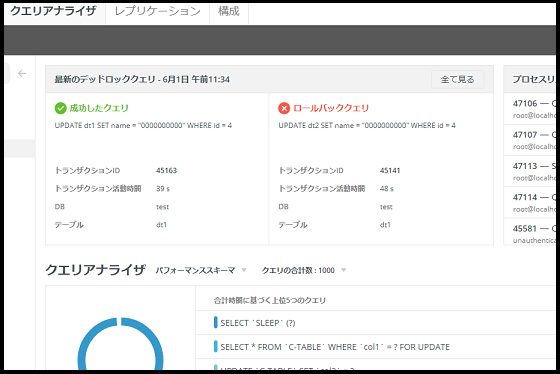Click the red ロールバッククエリ X icon

click(284, 108)
